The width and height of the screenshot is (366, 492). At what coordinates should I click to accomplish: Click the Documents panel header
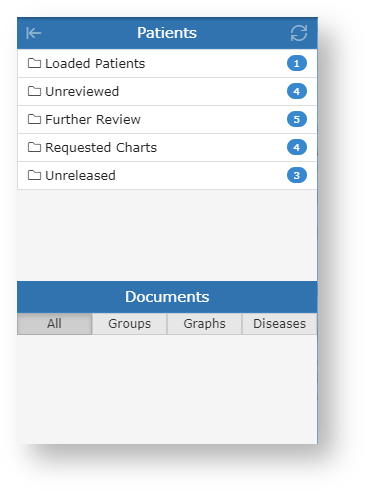click(167, 297)
